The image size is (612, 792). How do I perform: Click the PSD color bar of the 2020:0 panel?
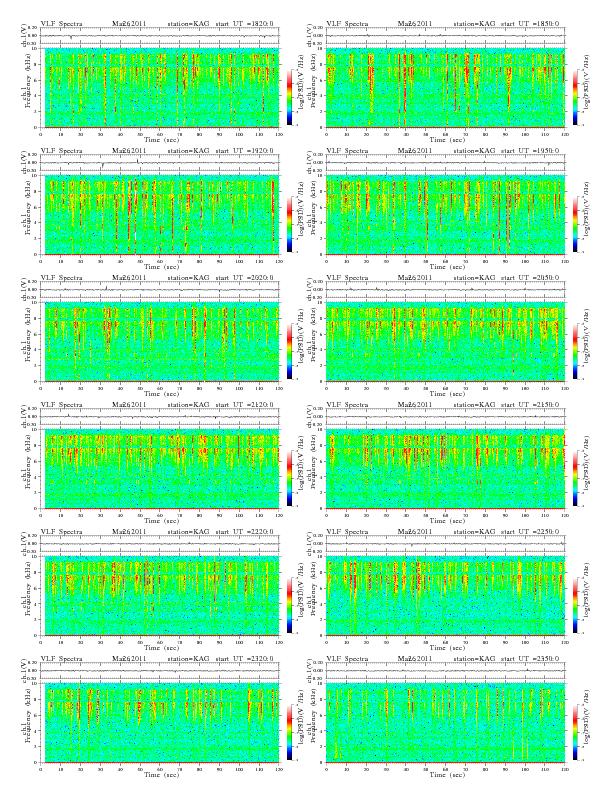coord(289,351)
